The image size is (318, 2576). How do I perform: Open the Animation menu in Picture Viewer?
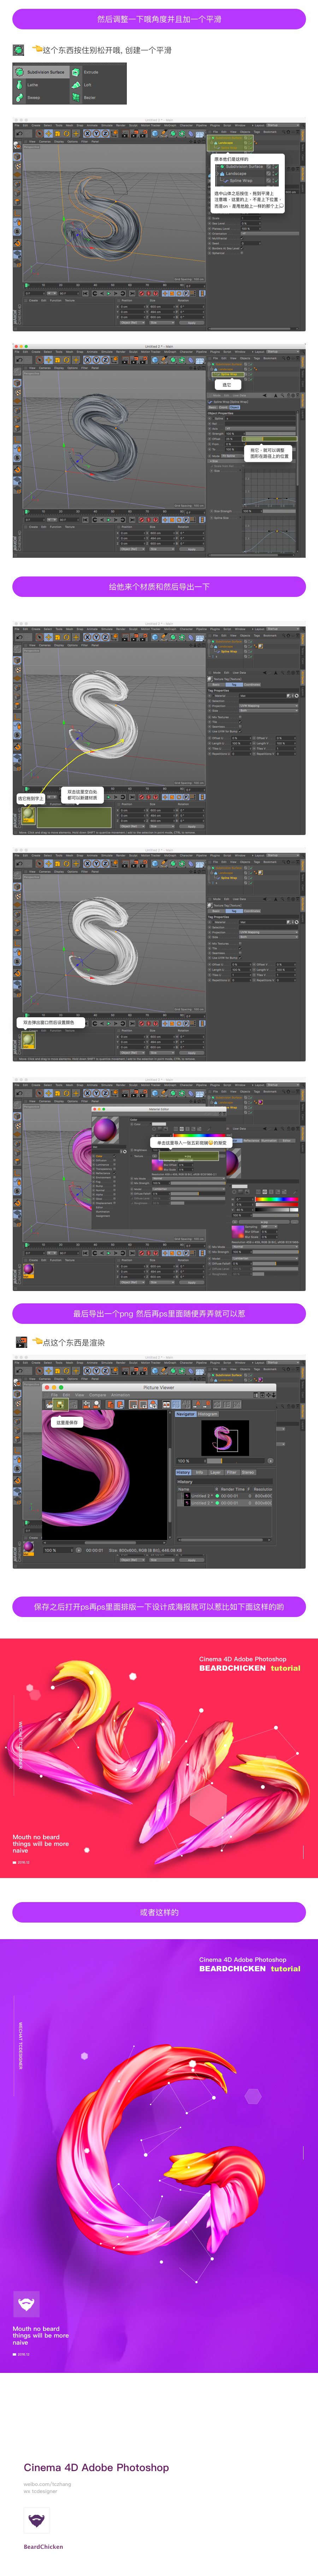(x=120, y=1395)
